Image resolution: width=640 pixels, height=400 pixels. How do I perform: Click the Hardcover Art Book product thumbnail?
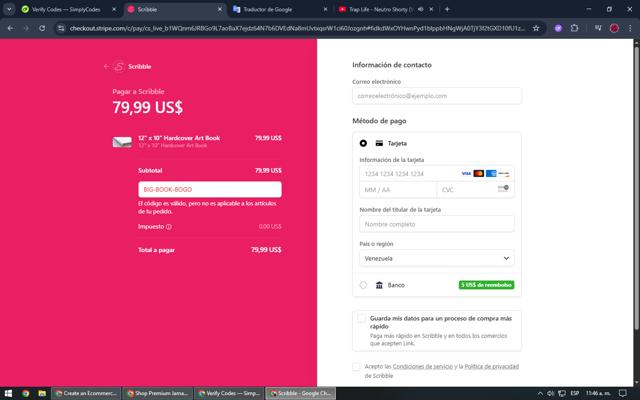[x=122, y=142]
